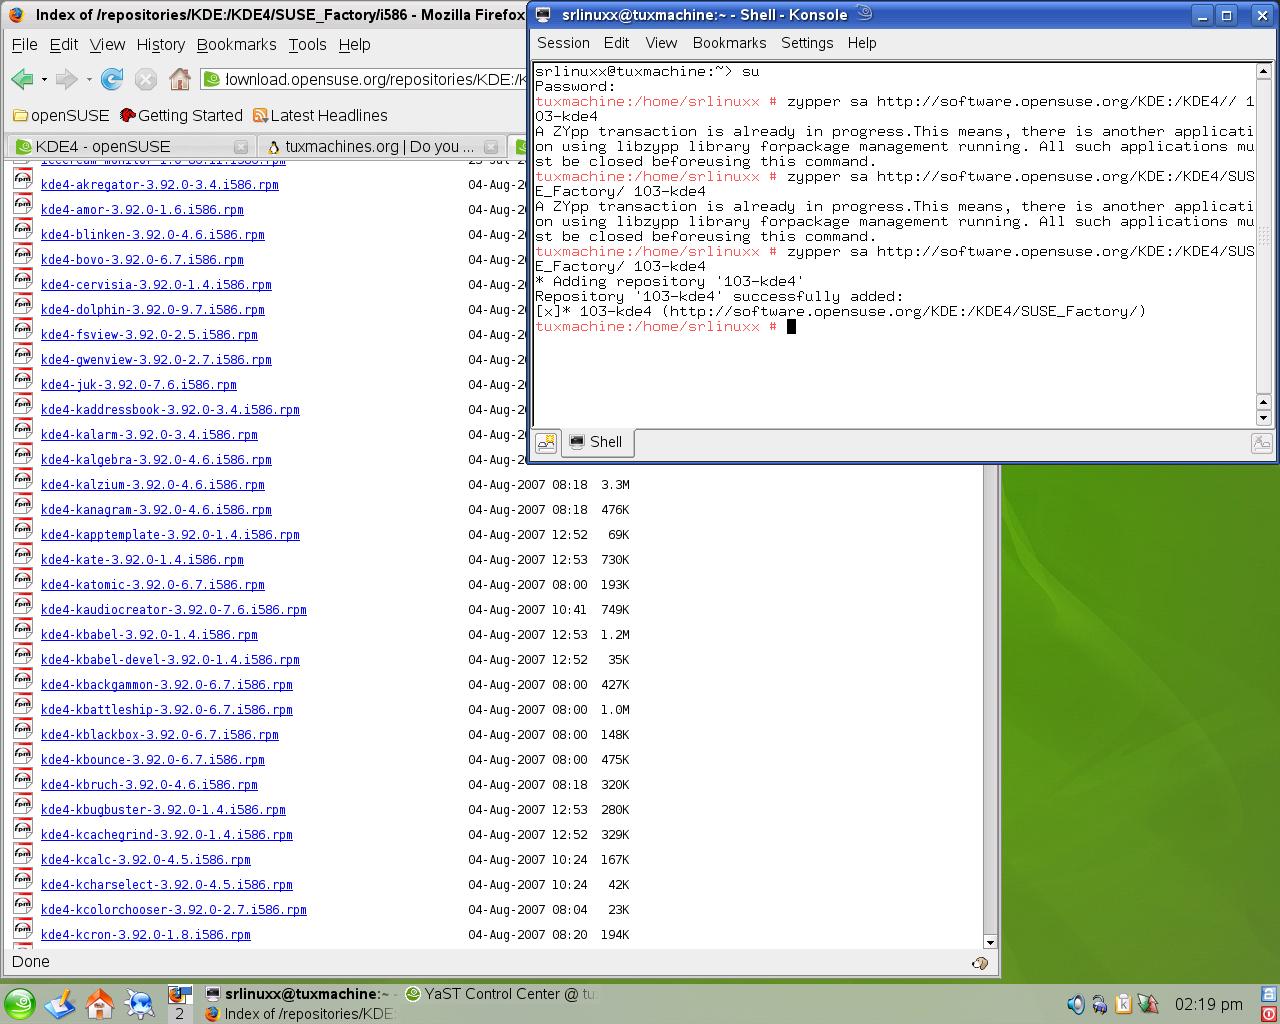Click the 02:19 pm clock

click(x=1209, y=1004)
